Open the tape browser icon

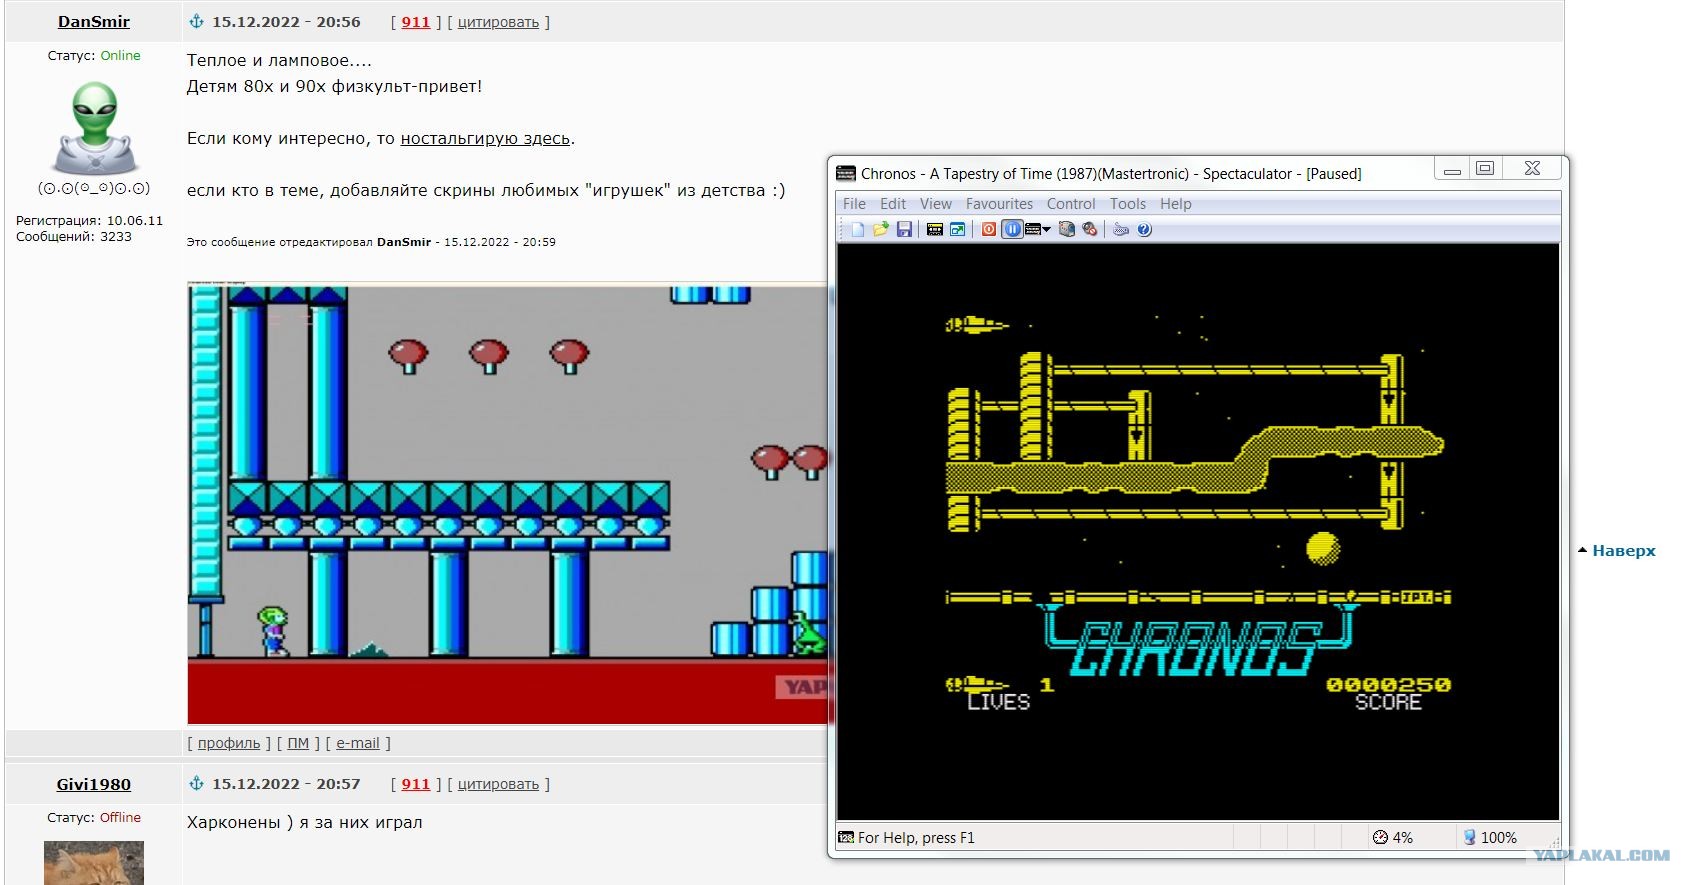tap(935, 229)
